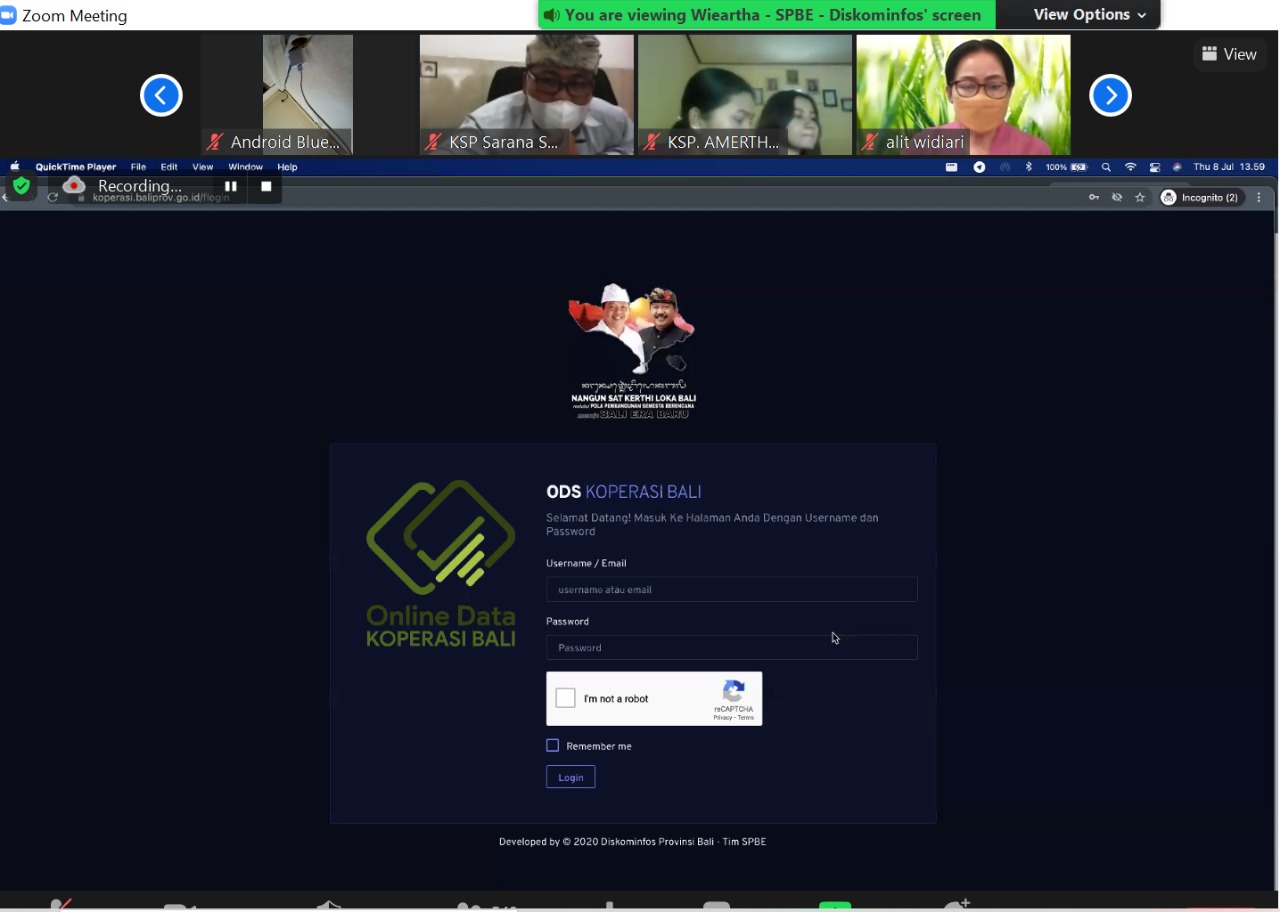Click the 100% battery indicator

[1066, 167]
